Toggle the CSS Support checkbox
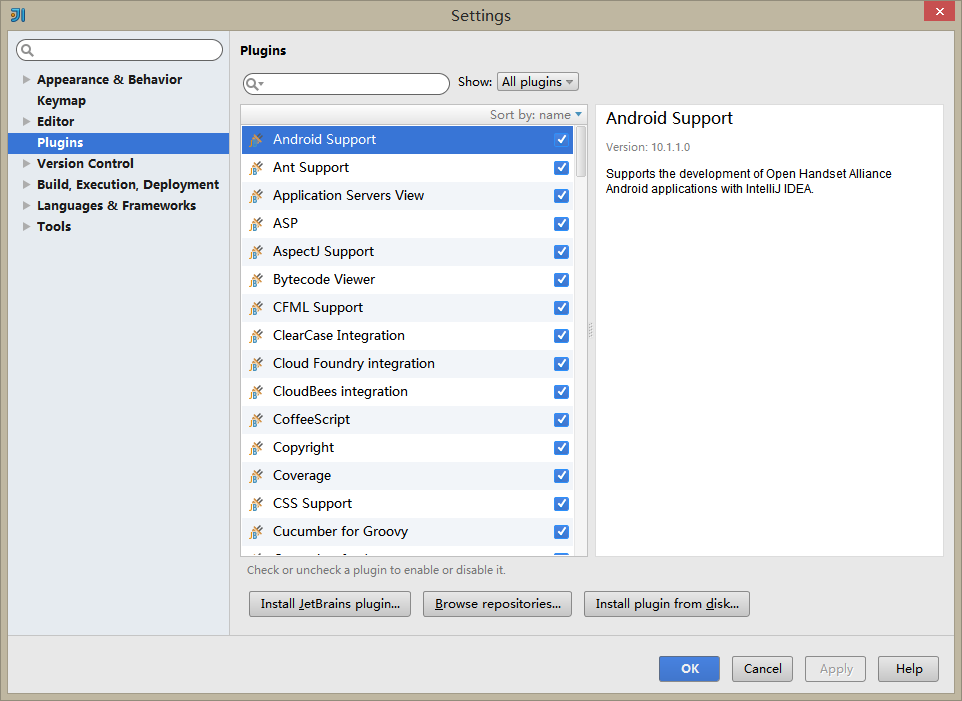The image size is (962, 701). (x=561, y=504)
